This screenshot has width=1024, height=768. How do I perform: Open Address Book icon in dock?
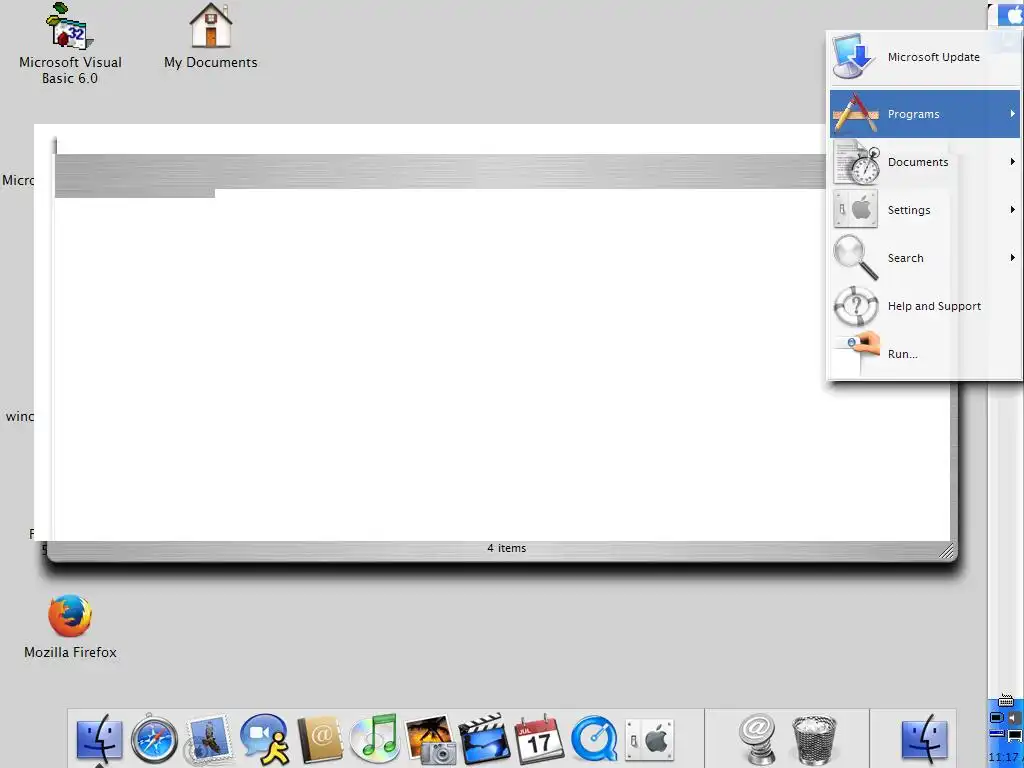pos(320,739)
